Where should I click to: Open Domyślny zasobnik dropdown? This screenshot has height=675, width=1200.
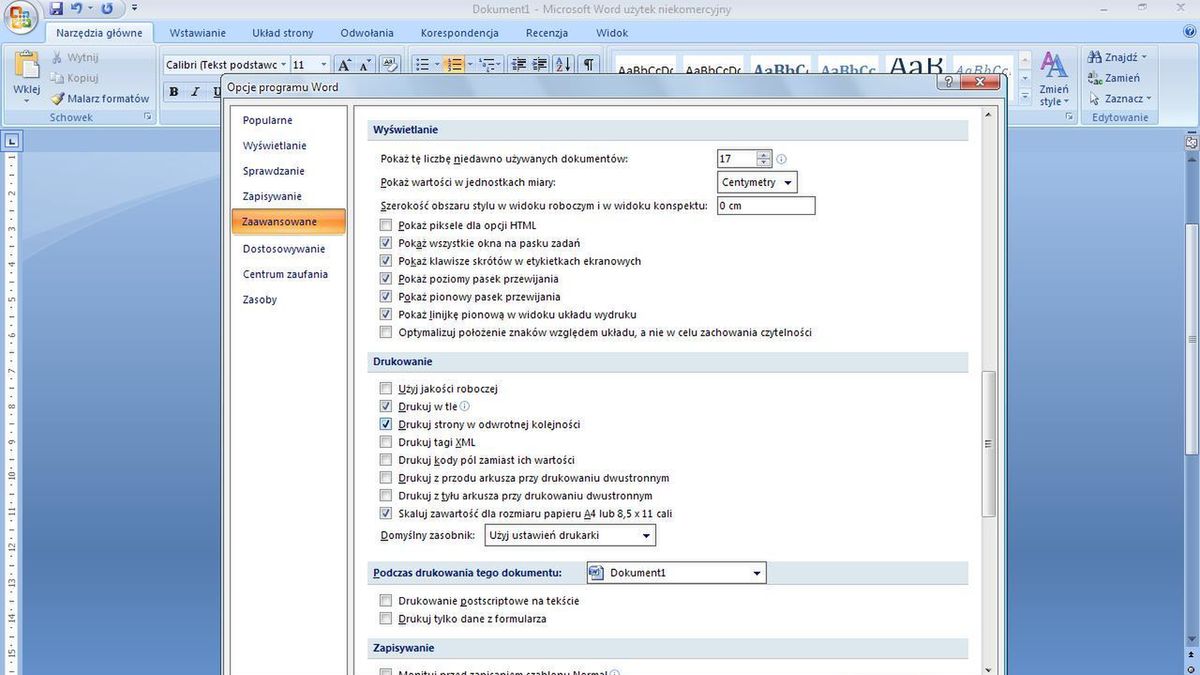570,536
